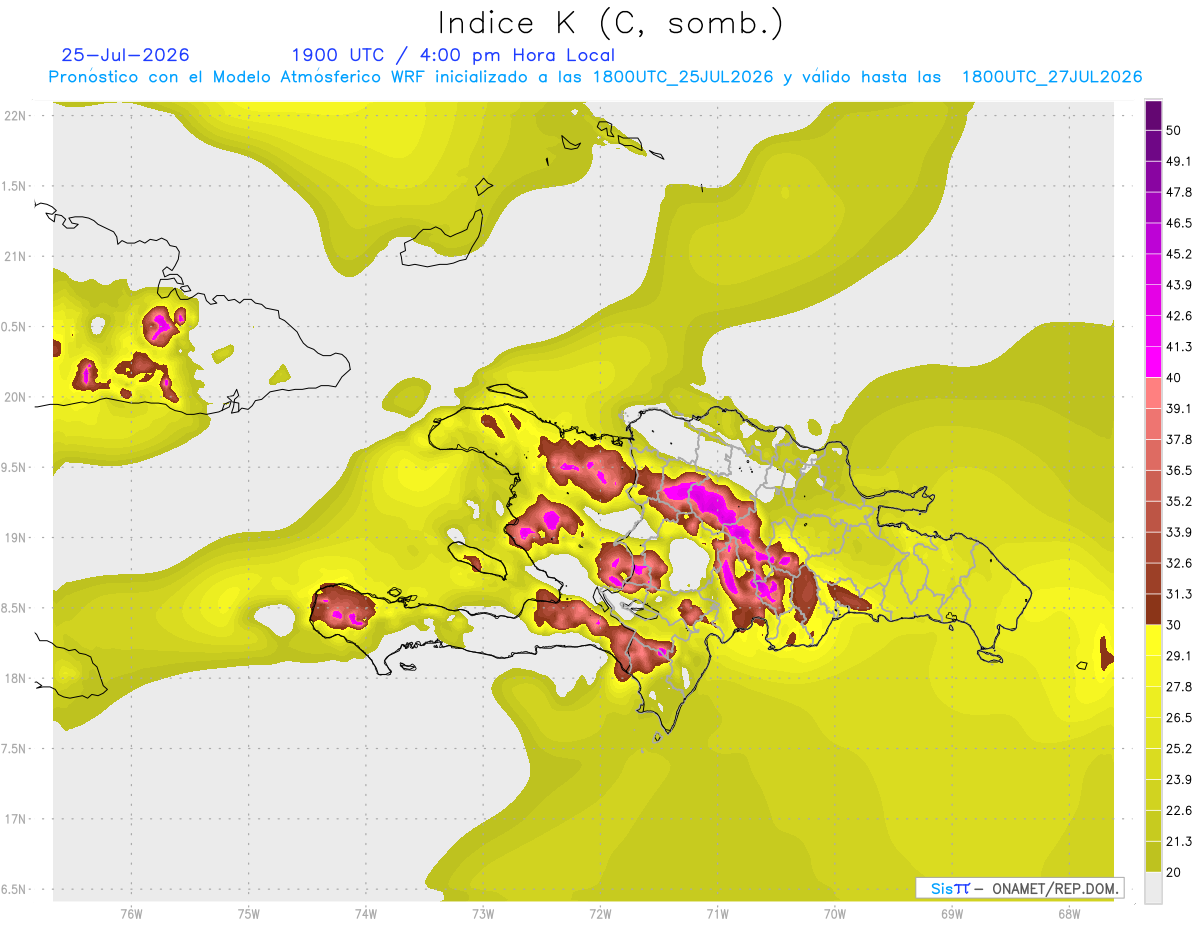This screenshot has height=927, width=1200.
Task: Click the latitude axis label "21N"
Action: tap(15, 257)
